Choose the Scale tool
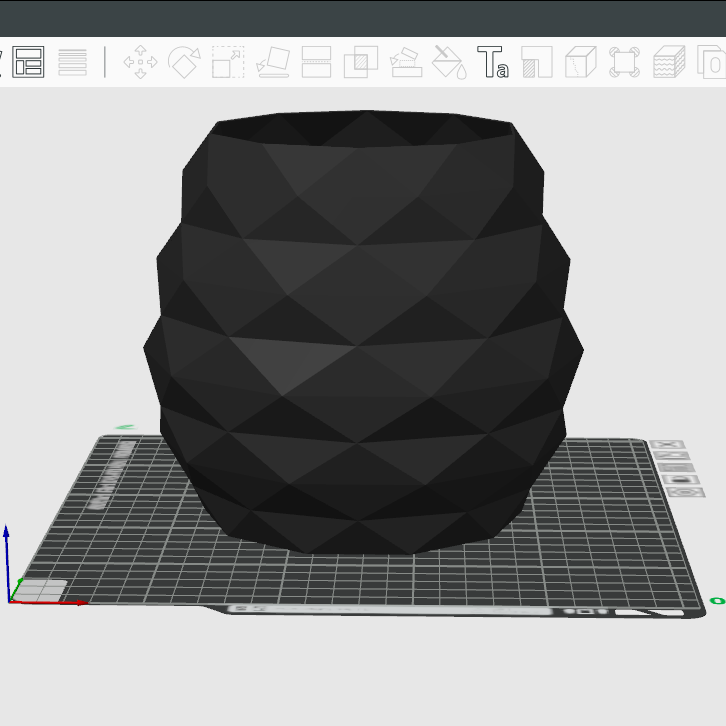 228,62
